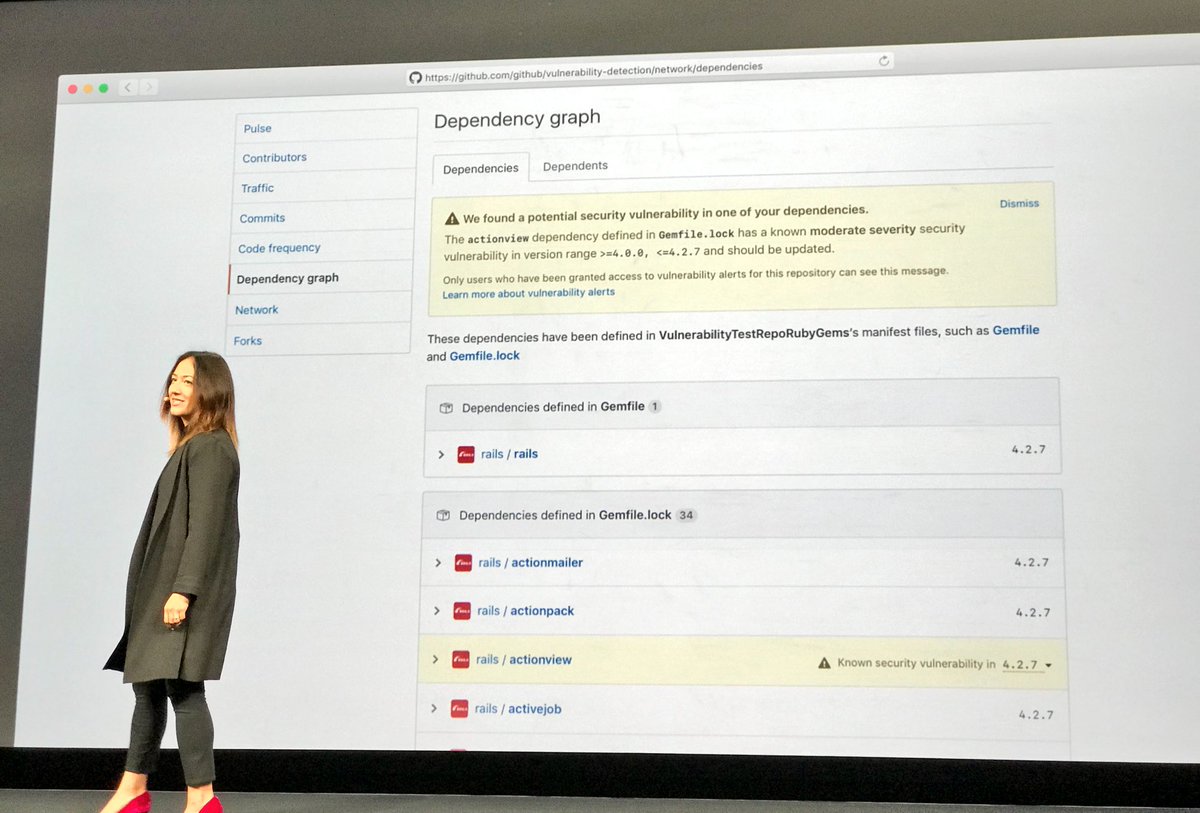Click version 4.2.7 on rails / rails row
The width and height of the screenshot is (1200, 813).
[1028, 450]
